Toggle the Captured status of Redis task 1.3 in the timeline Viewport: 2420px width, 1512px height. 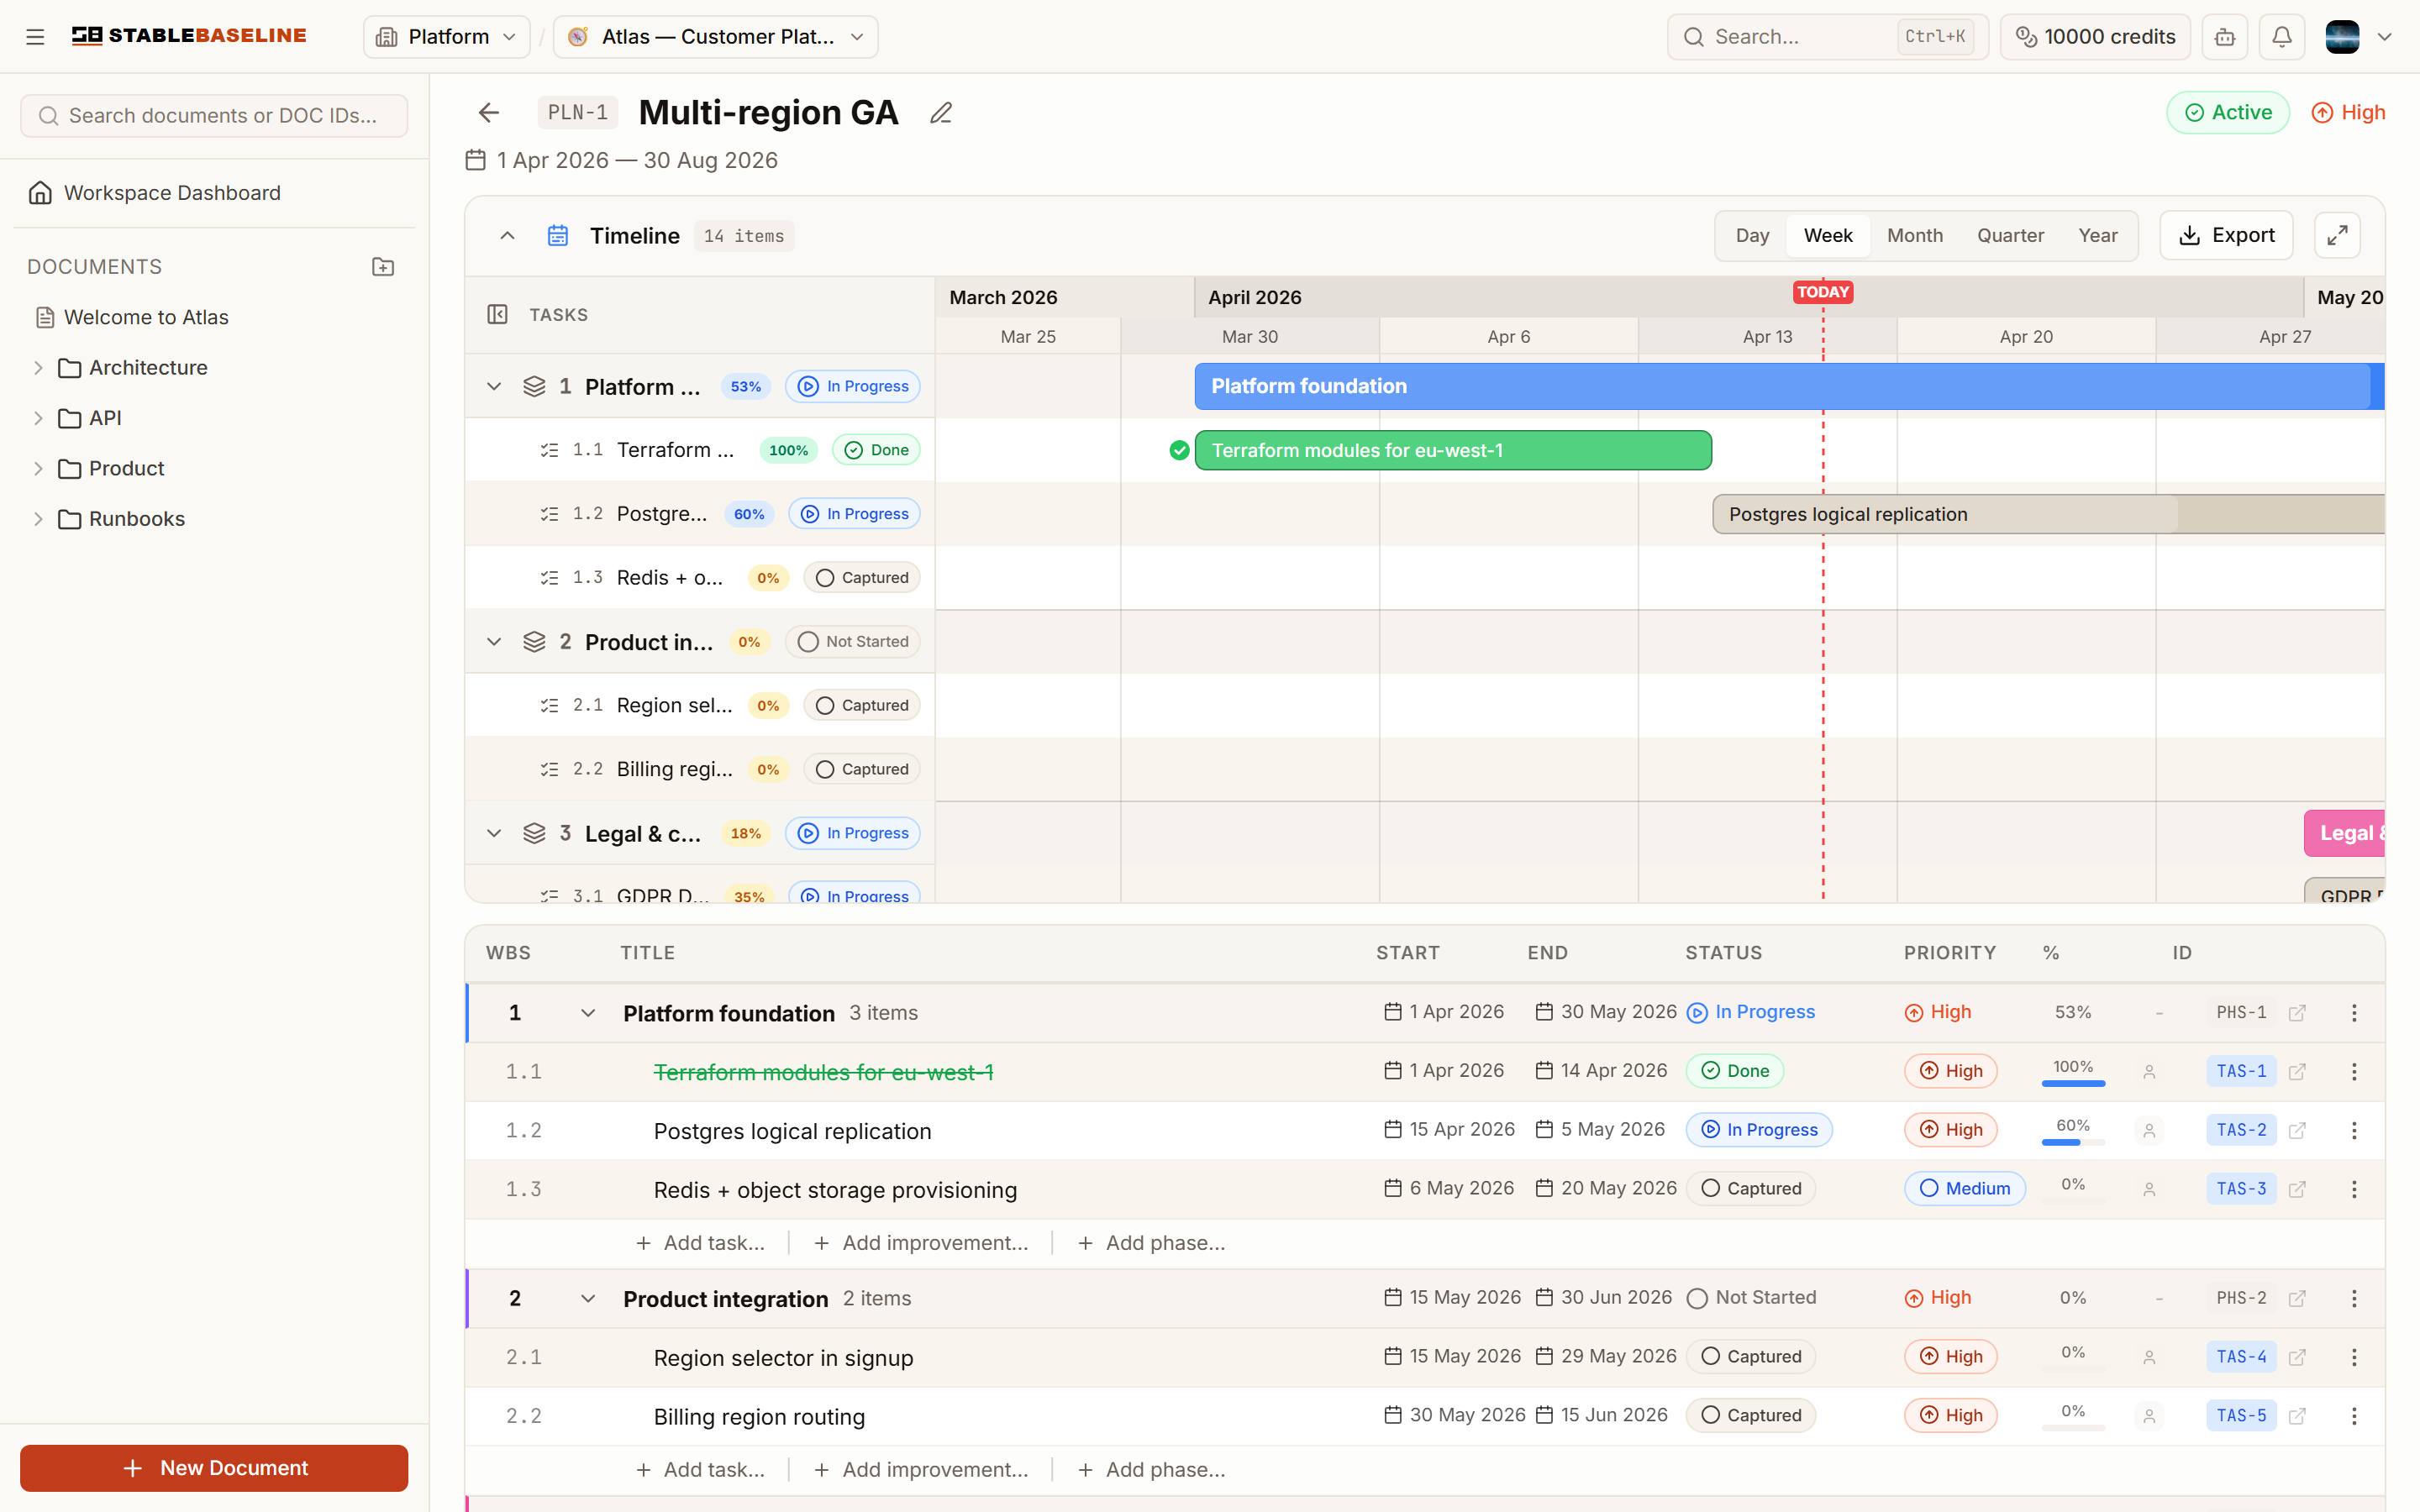pyautogui.click(x=862, y=578)
